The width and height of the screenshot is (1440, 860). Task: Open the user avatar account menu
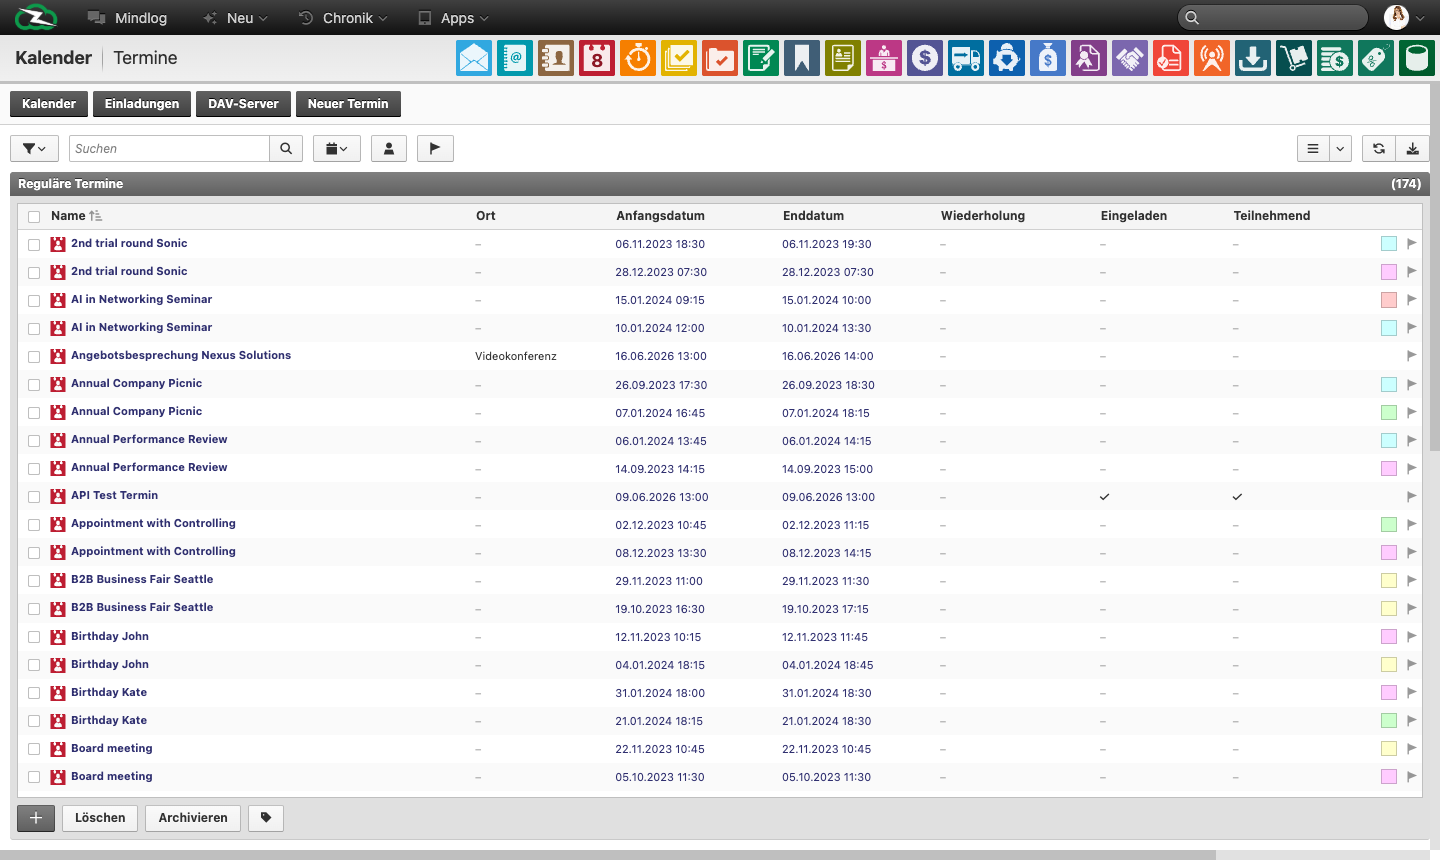(x=1404, y=17)
